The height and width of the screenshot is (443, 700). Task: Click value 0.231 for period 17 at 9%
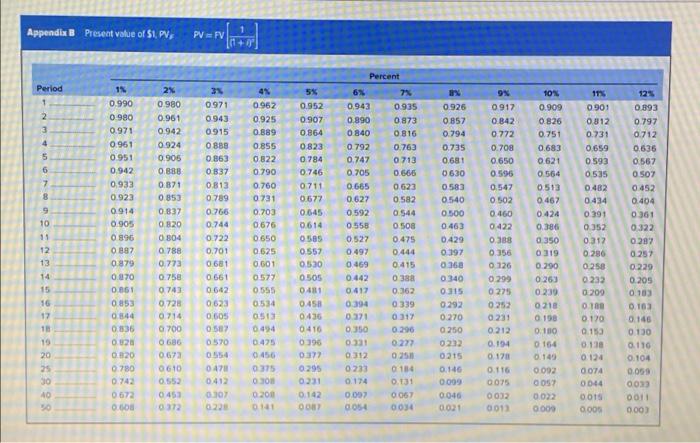(499, 318)
